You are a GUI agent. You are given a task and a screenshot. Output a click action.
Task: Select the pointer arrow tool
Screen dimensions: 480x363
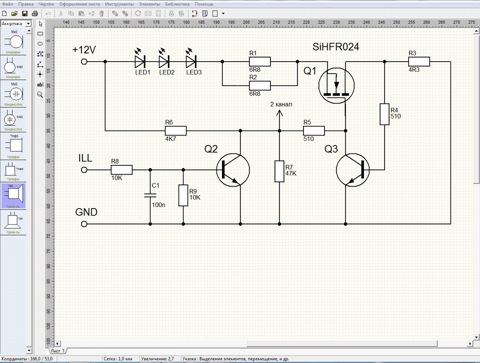(40, 24)
